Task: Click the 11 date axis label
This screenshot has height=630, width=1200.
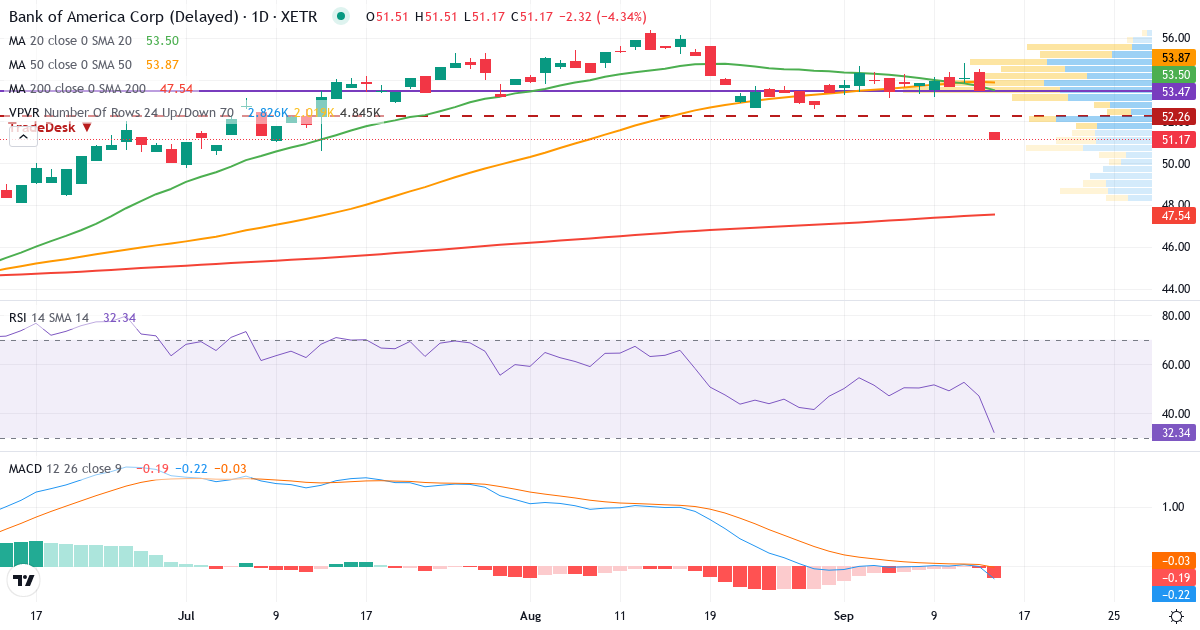Action: point(620,616)
